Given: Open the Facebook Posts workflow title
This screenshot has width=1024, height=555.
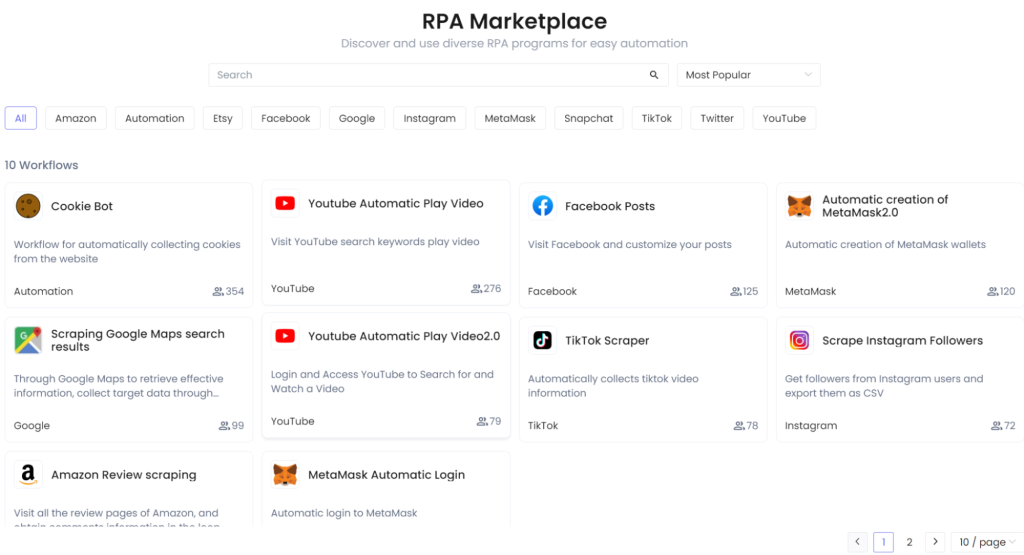Looking at the screenshot, I should point(610,206).
